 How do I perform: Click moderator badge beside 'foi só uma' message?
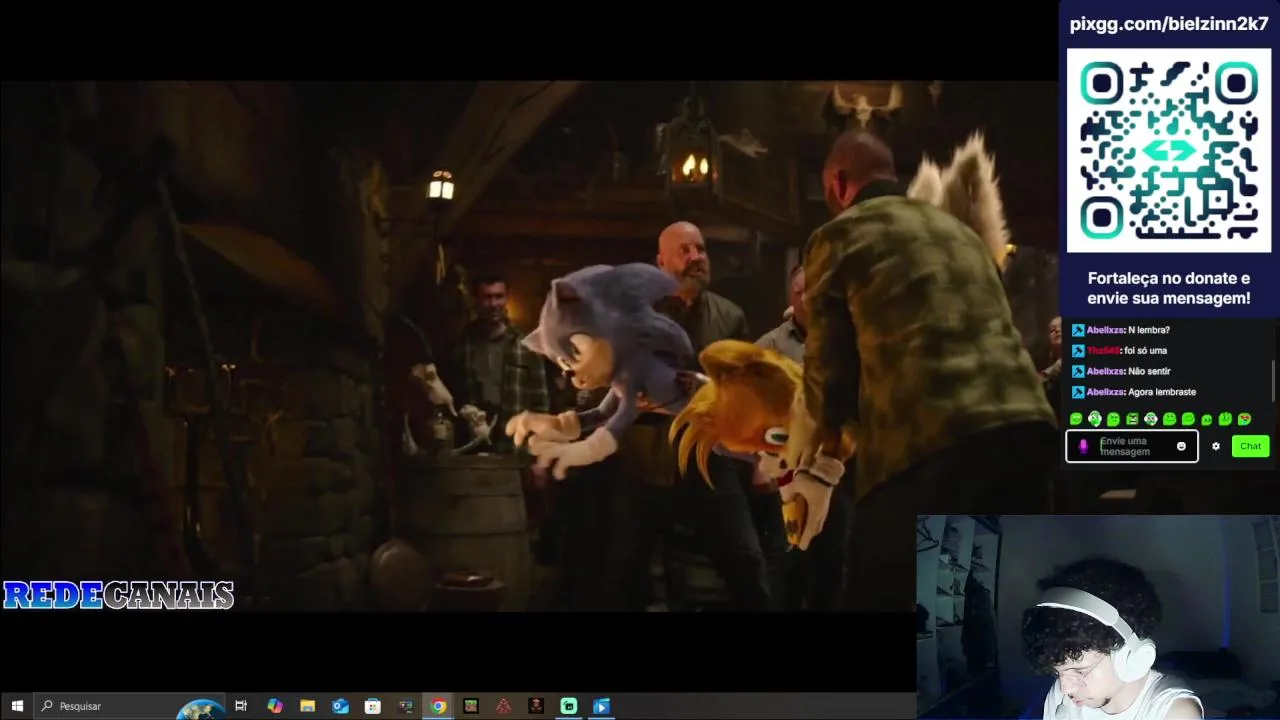coord(1078,351)
